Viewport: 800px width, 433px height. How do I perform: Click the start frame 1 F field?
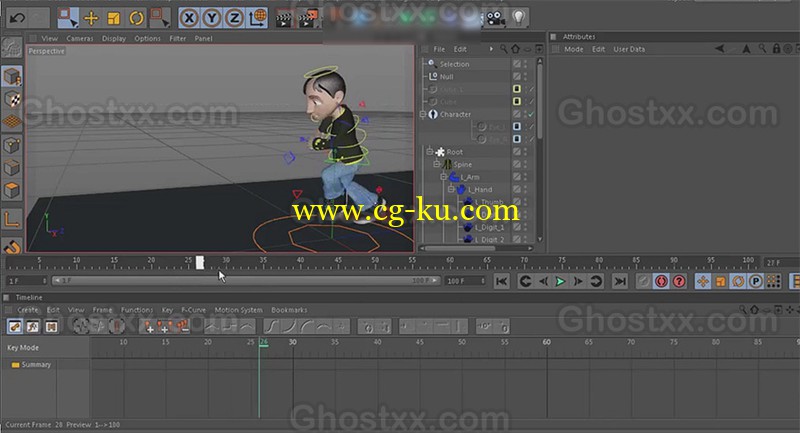click(27, 281)
